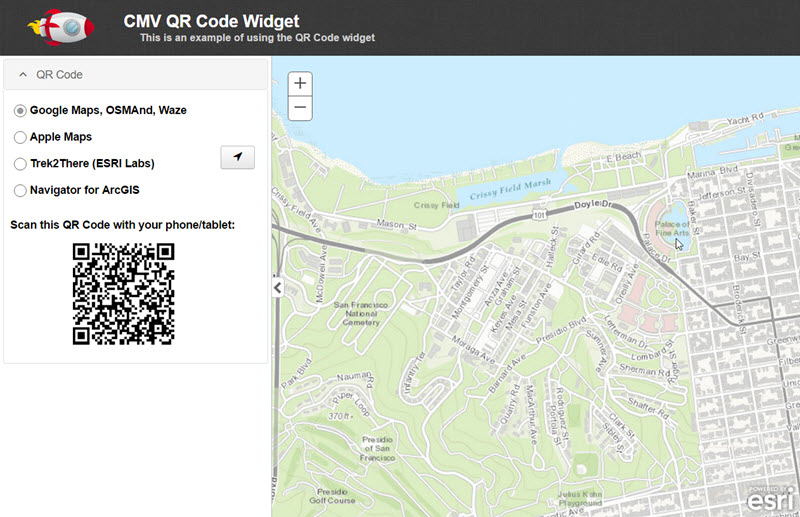Click the 101 highway shield on map
The height and width of the screenshot is (517, 800).
point(539,215)
